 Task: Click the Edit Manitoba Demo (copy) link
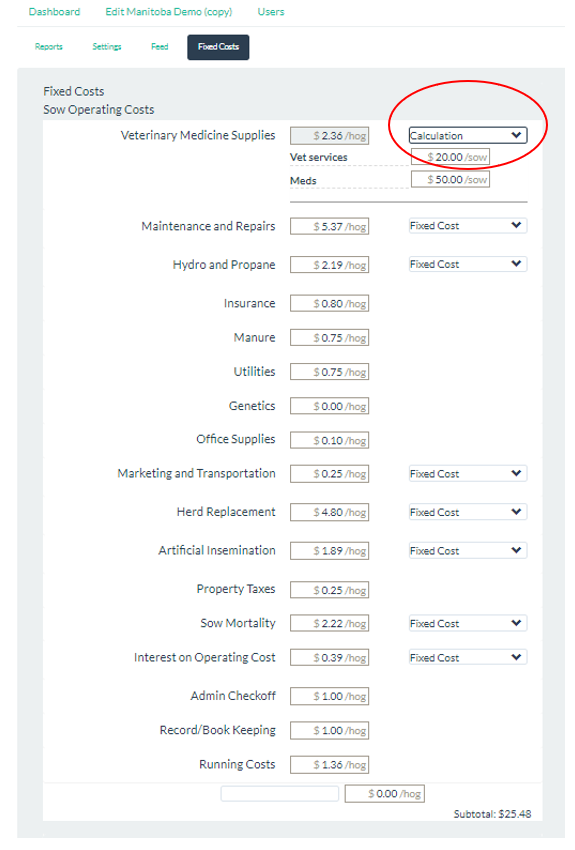(x=169, y=12)
